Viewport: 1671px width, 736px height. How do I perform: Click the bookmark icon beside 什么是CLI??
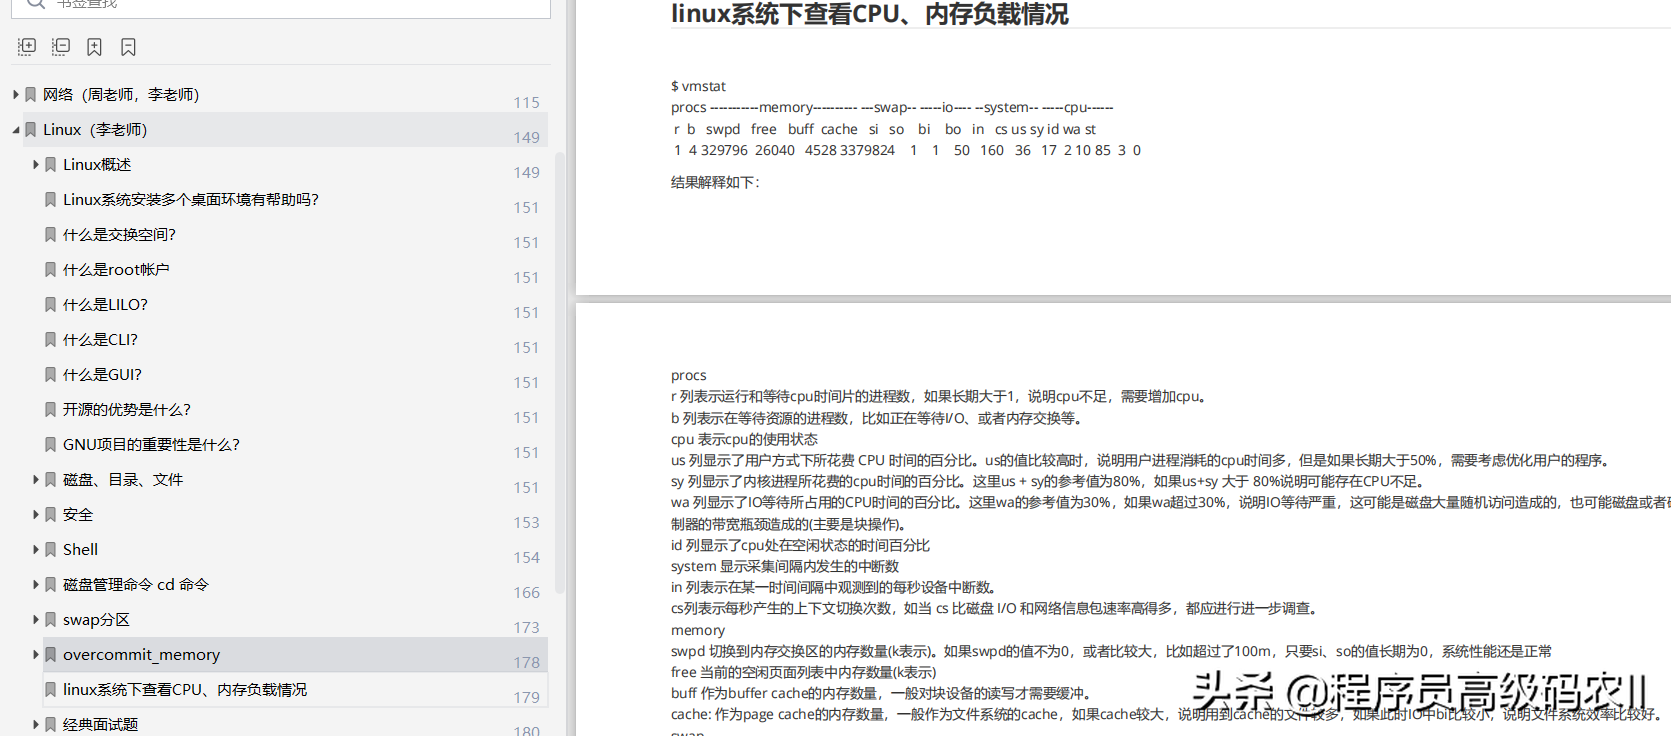(50, 339)
